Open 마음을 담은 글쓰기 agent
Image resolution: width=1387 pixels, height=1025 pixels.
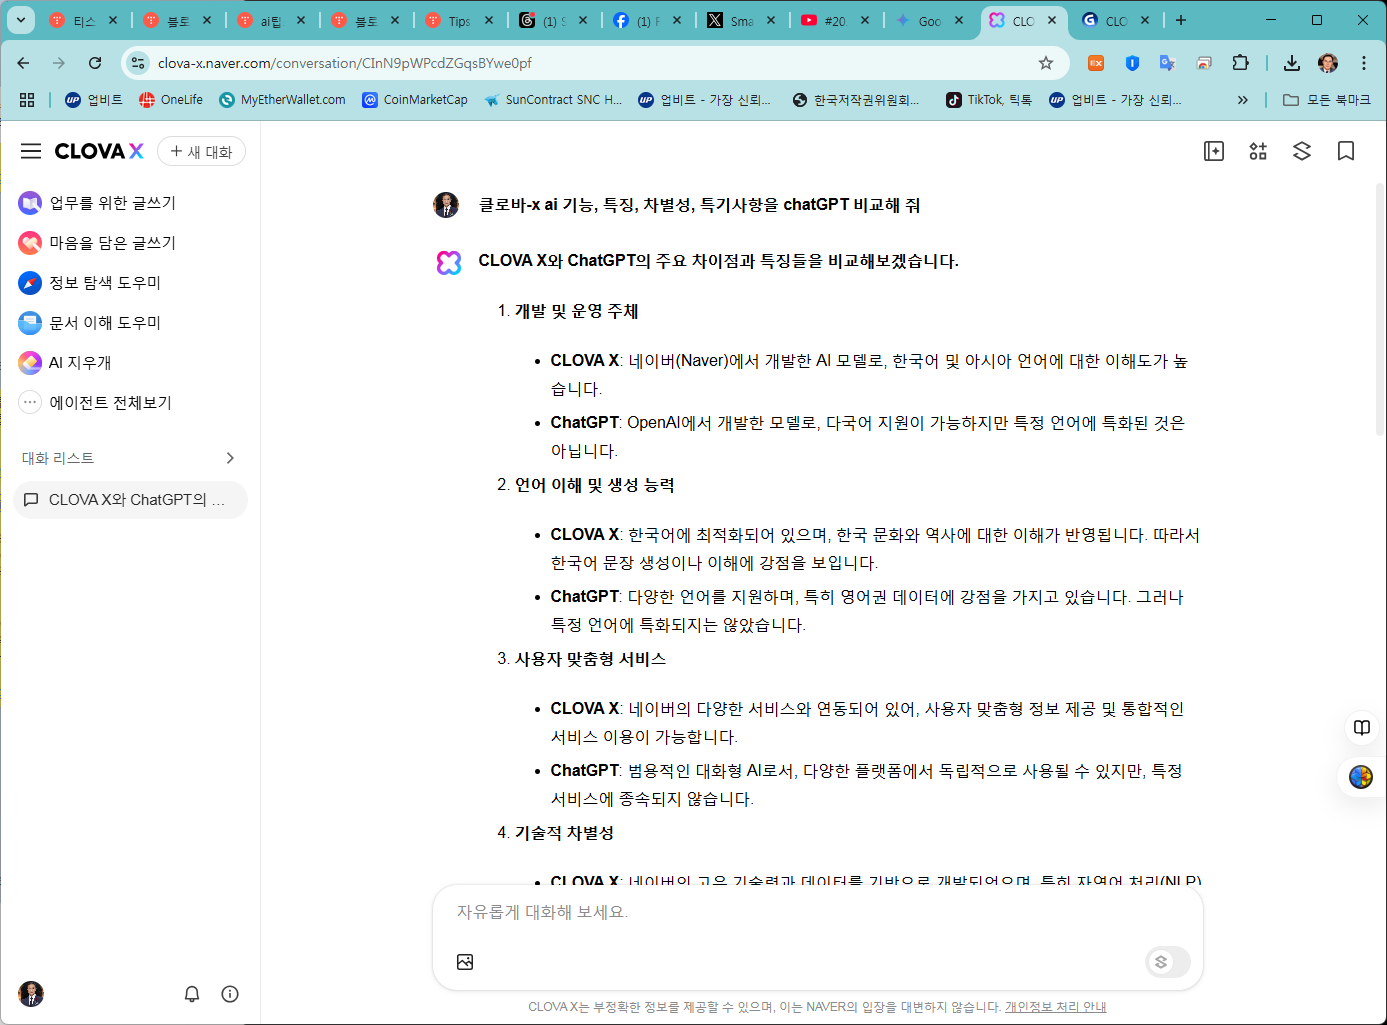[97, 243]
